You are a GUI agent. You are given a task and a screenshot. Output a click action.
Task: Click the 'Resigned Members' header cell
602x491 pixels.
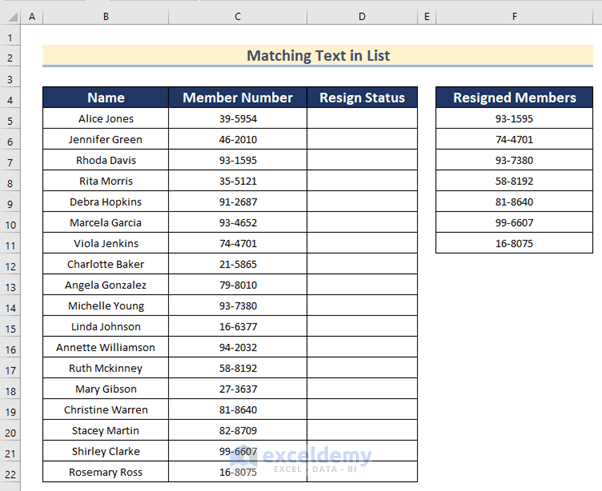(x=514, y=98)
